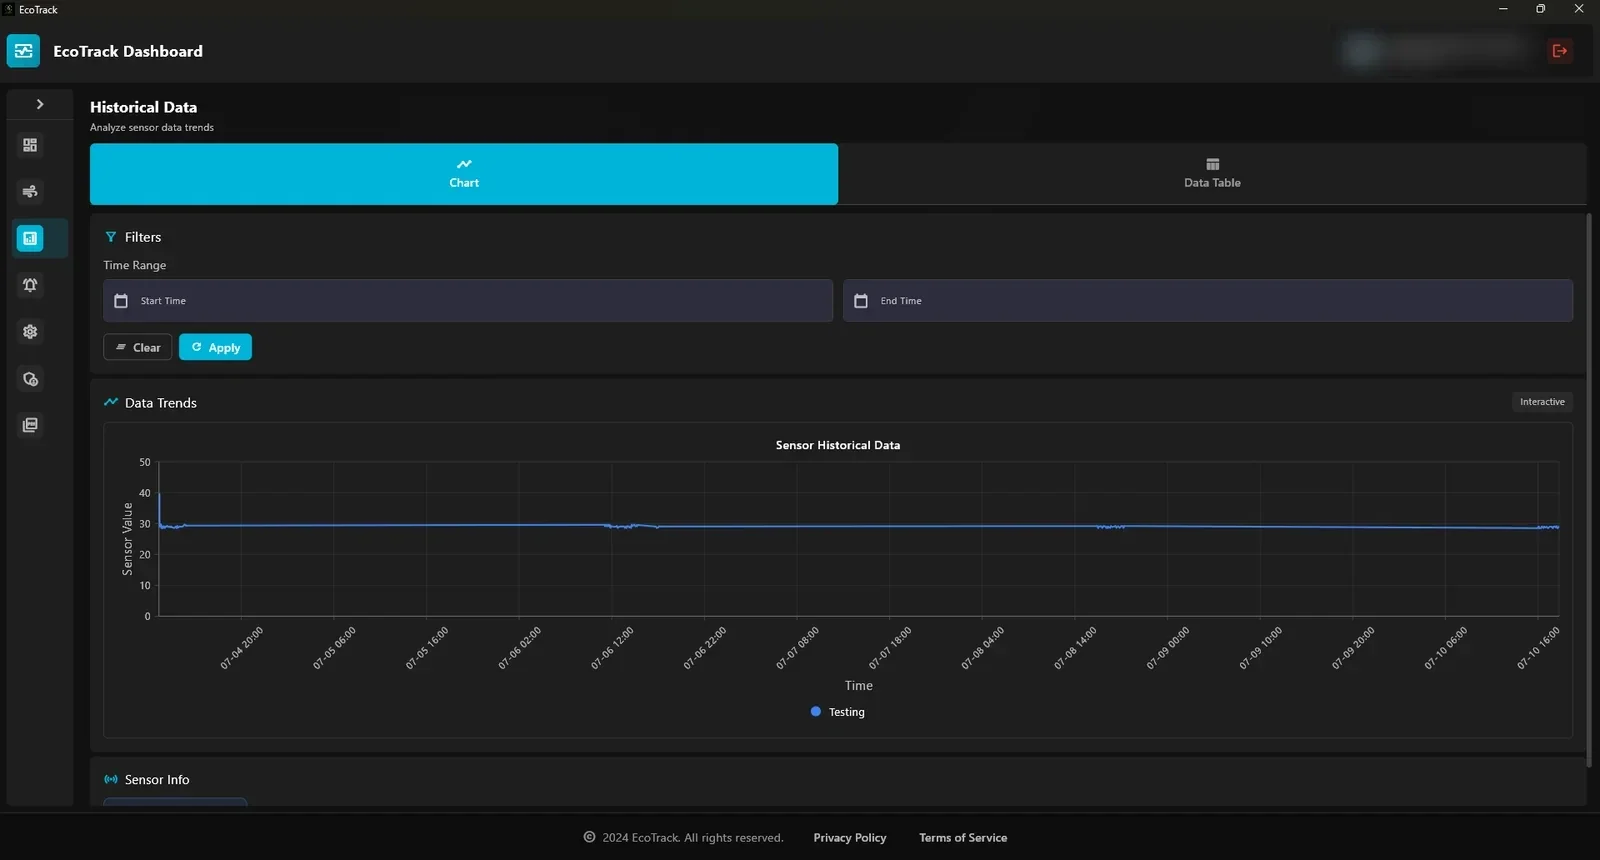Viewport: 1600px width, 860px height.
Task: Click the 07-09 00:00 time axis label
Action: coord(1168,648)
